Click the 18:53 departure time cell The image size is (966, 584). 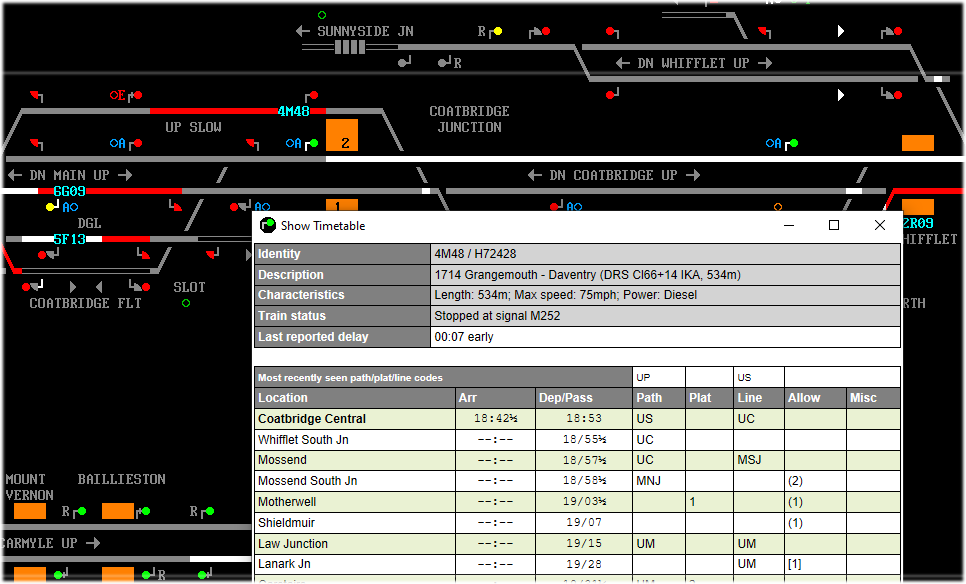[x=584, y=419]
